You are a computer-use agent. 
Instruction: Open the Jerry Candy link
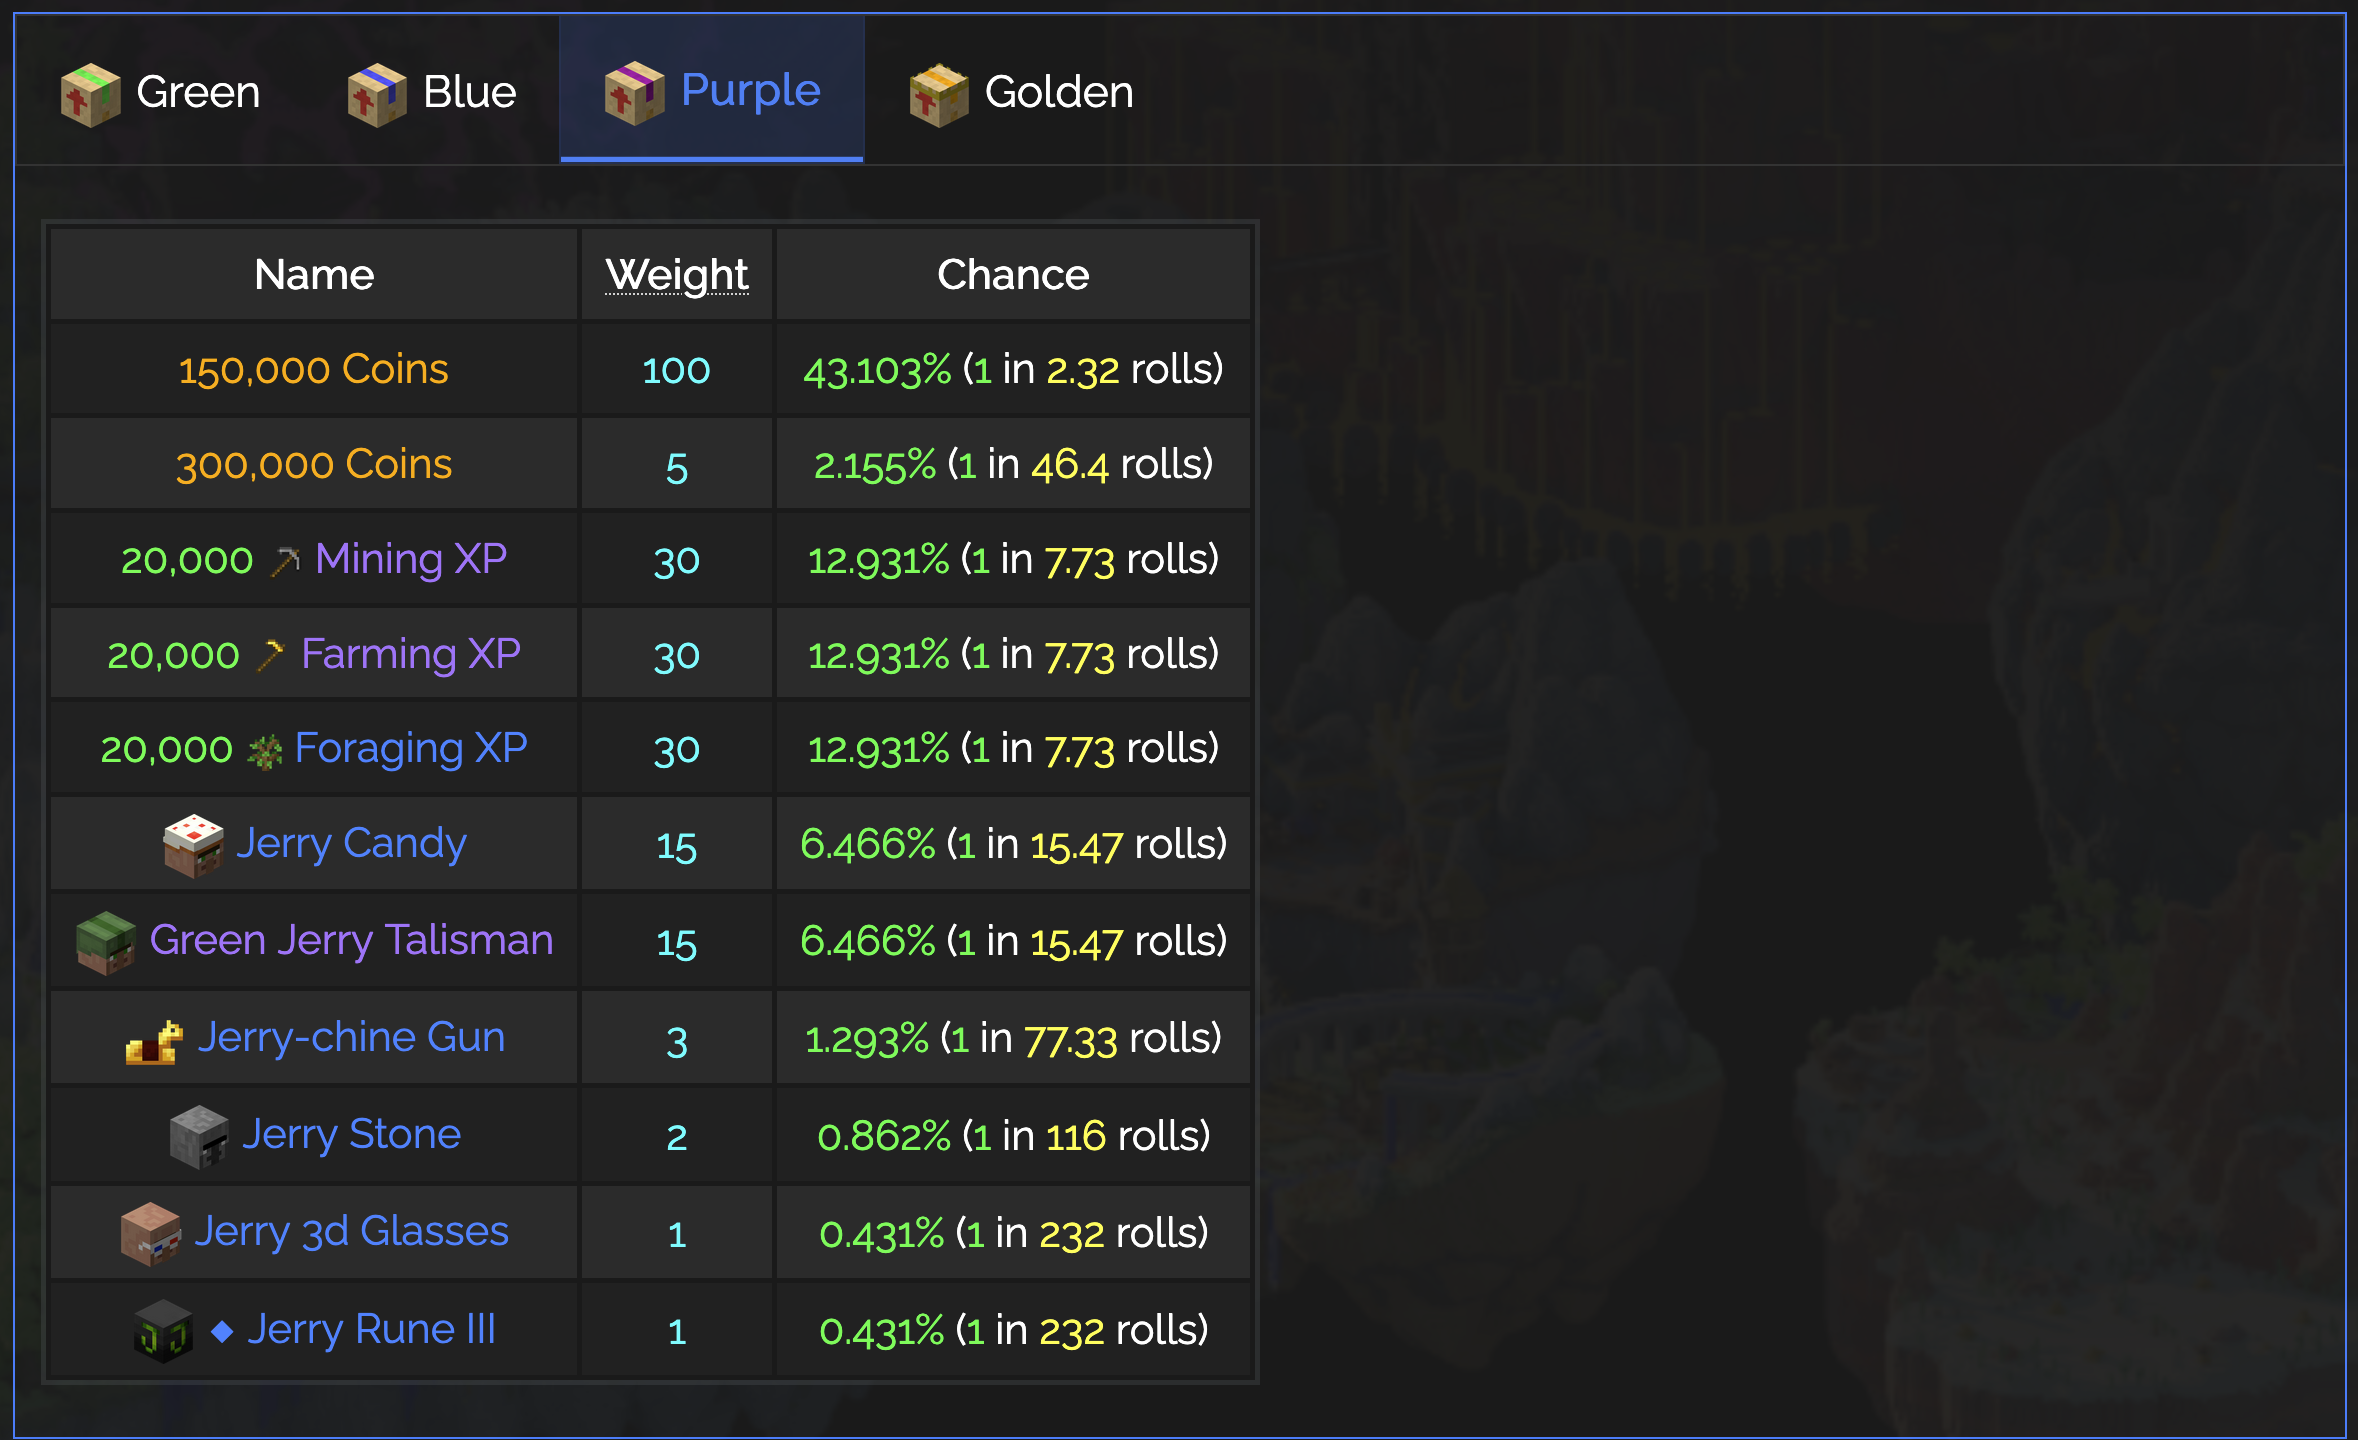tap(351, 843)
